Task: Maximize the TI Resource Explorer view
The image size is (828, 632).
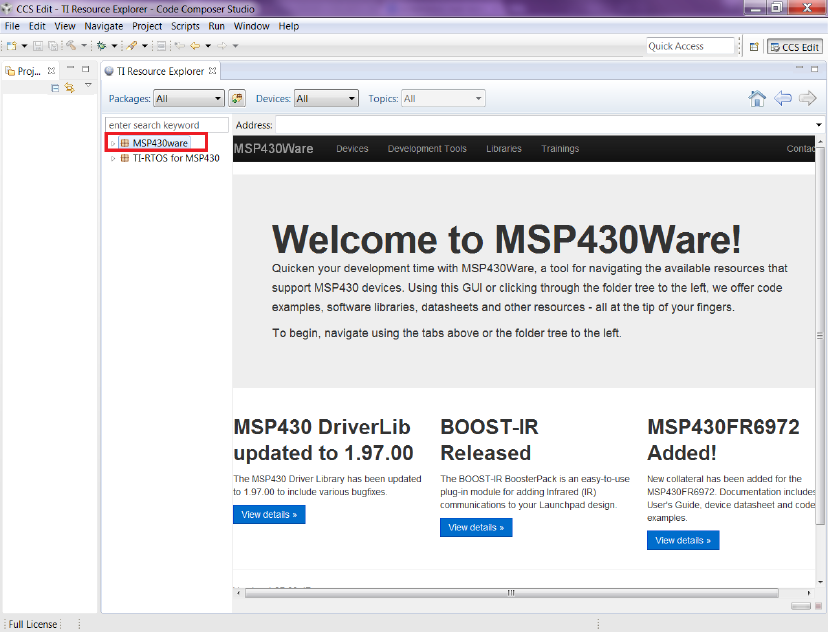Action: 815,69
